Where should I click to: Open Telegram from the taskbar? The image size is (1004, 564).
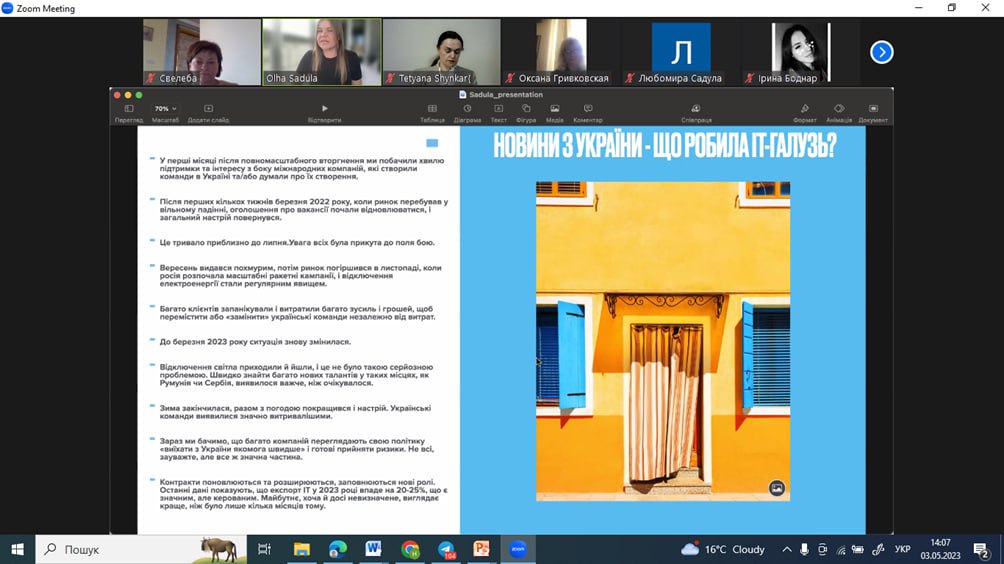[446, 549]
